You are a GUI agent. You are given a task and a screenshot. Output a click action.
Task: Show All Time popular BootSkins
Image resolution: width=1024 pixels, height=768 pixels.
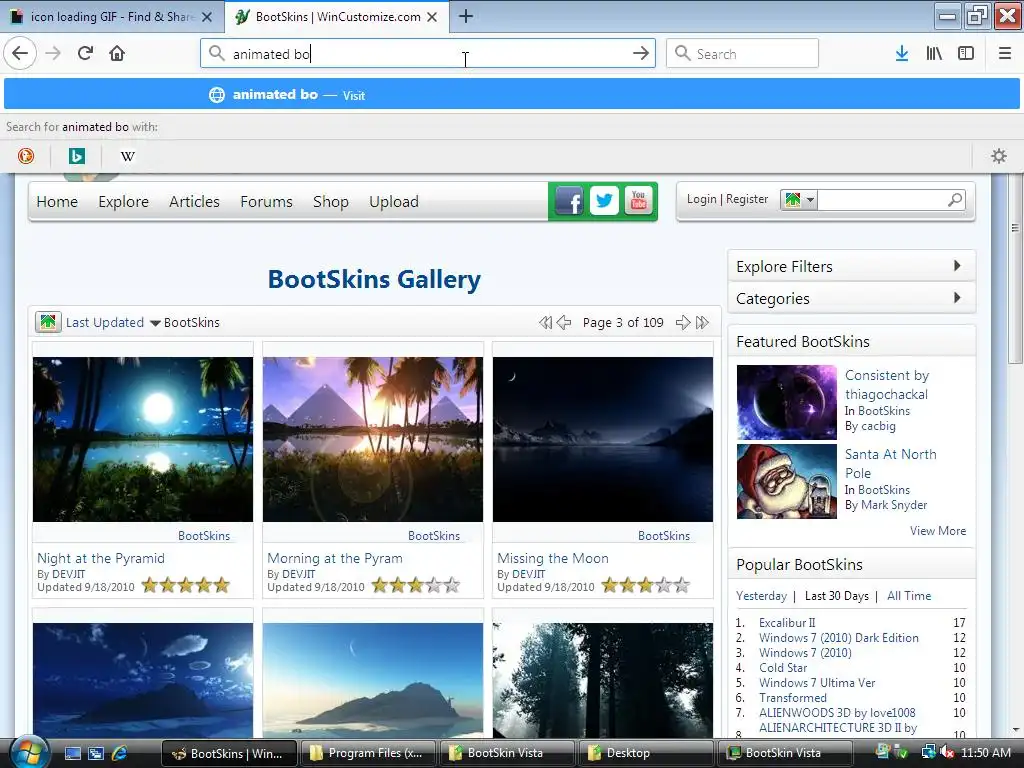click(x=908, y=596)
